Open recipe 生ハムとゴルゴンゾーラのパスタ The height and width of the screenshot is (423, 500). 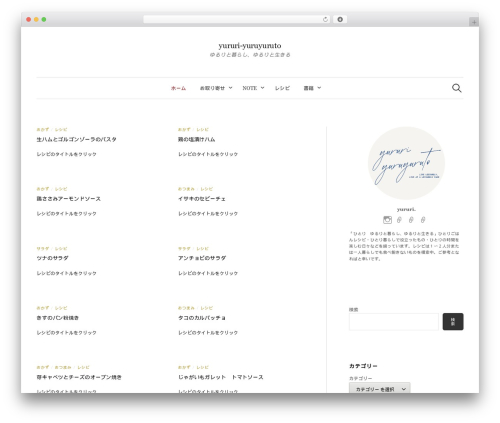[76, 139]
